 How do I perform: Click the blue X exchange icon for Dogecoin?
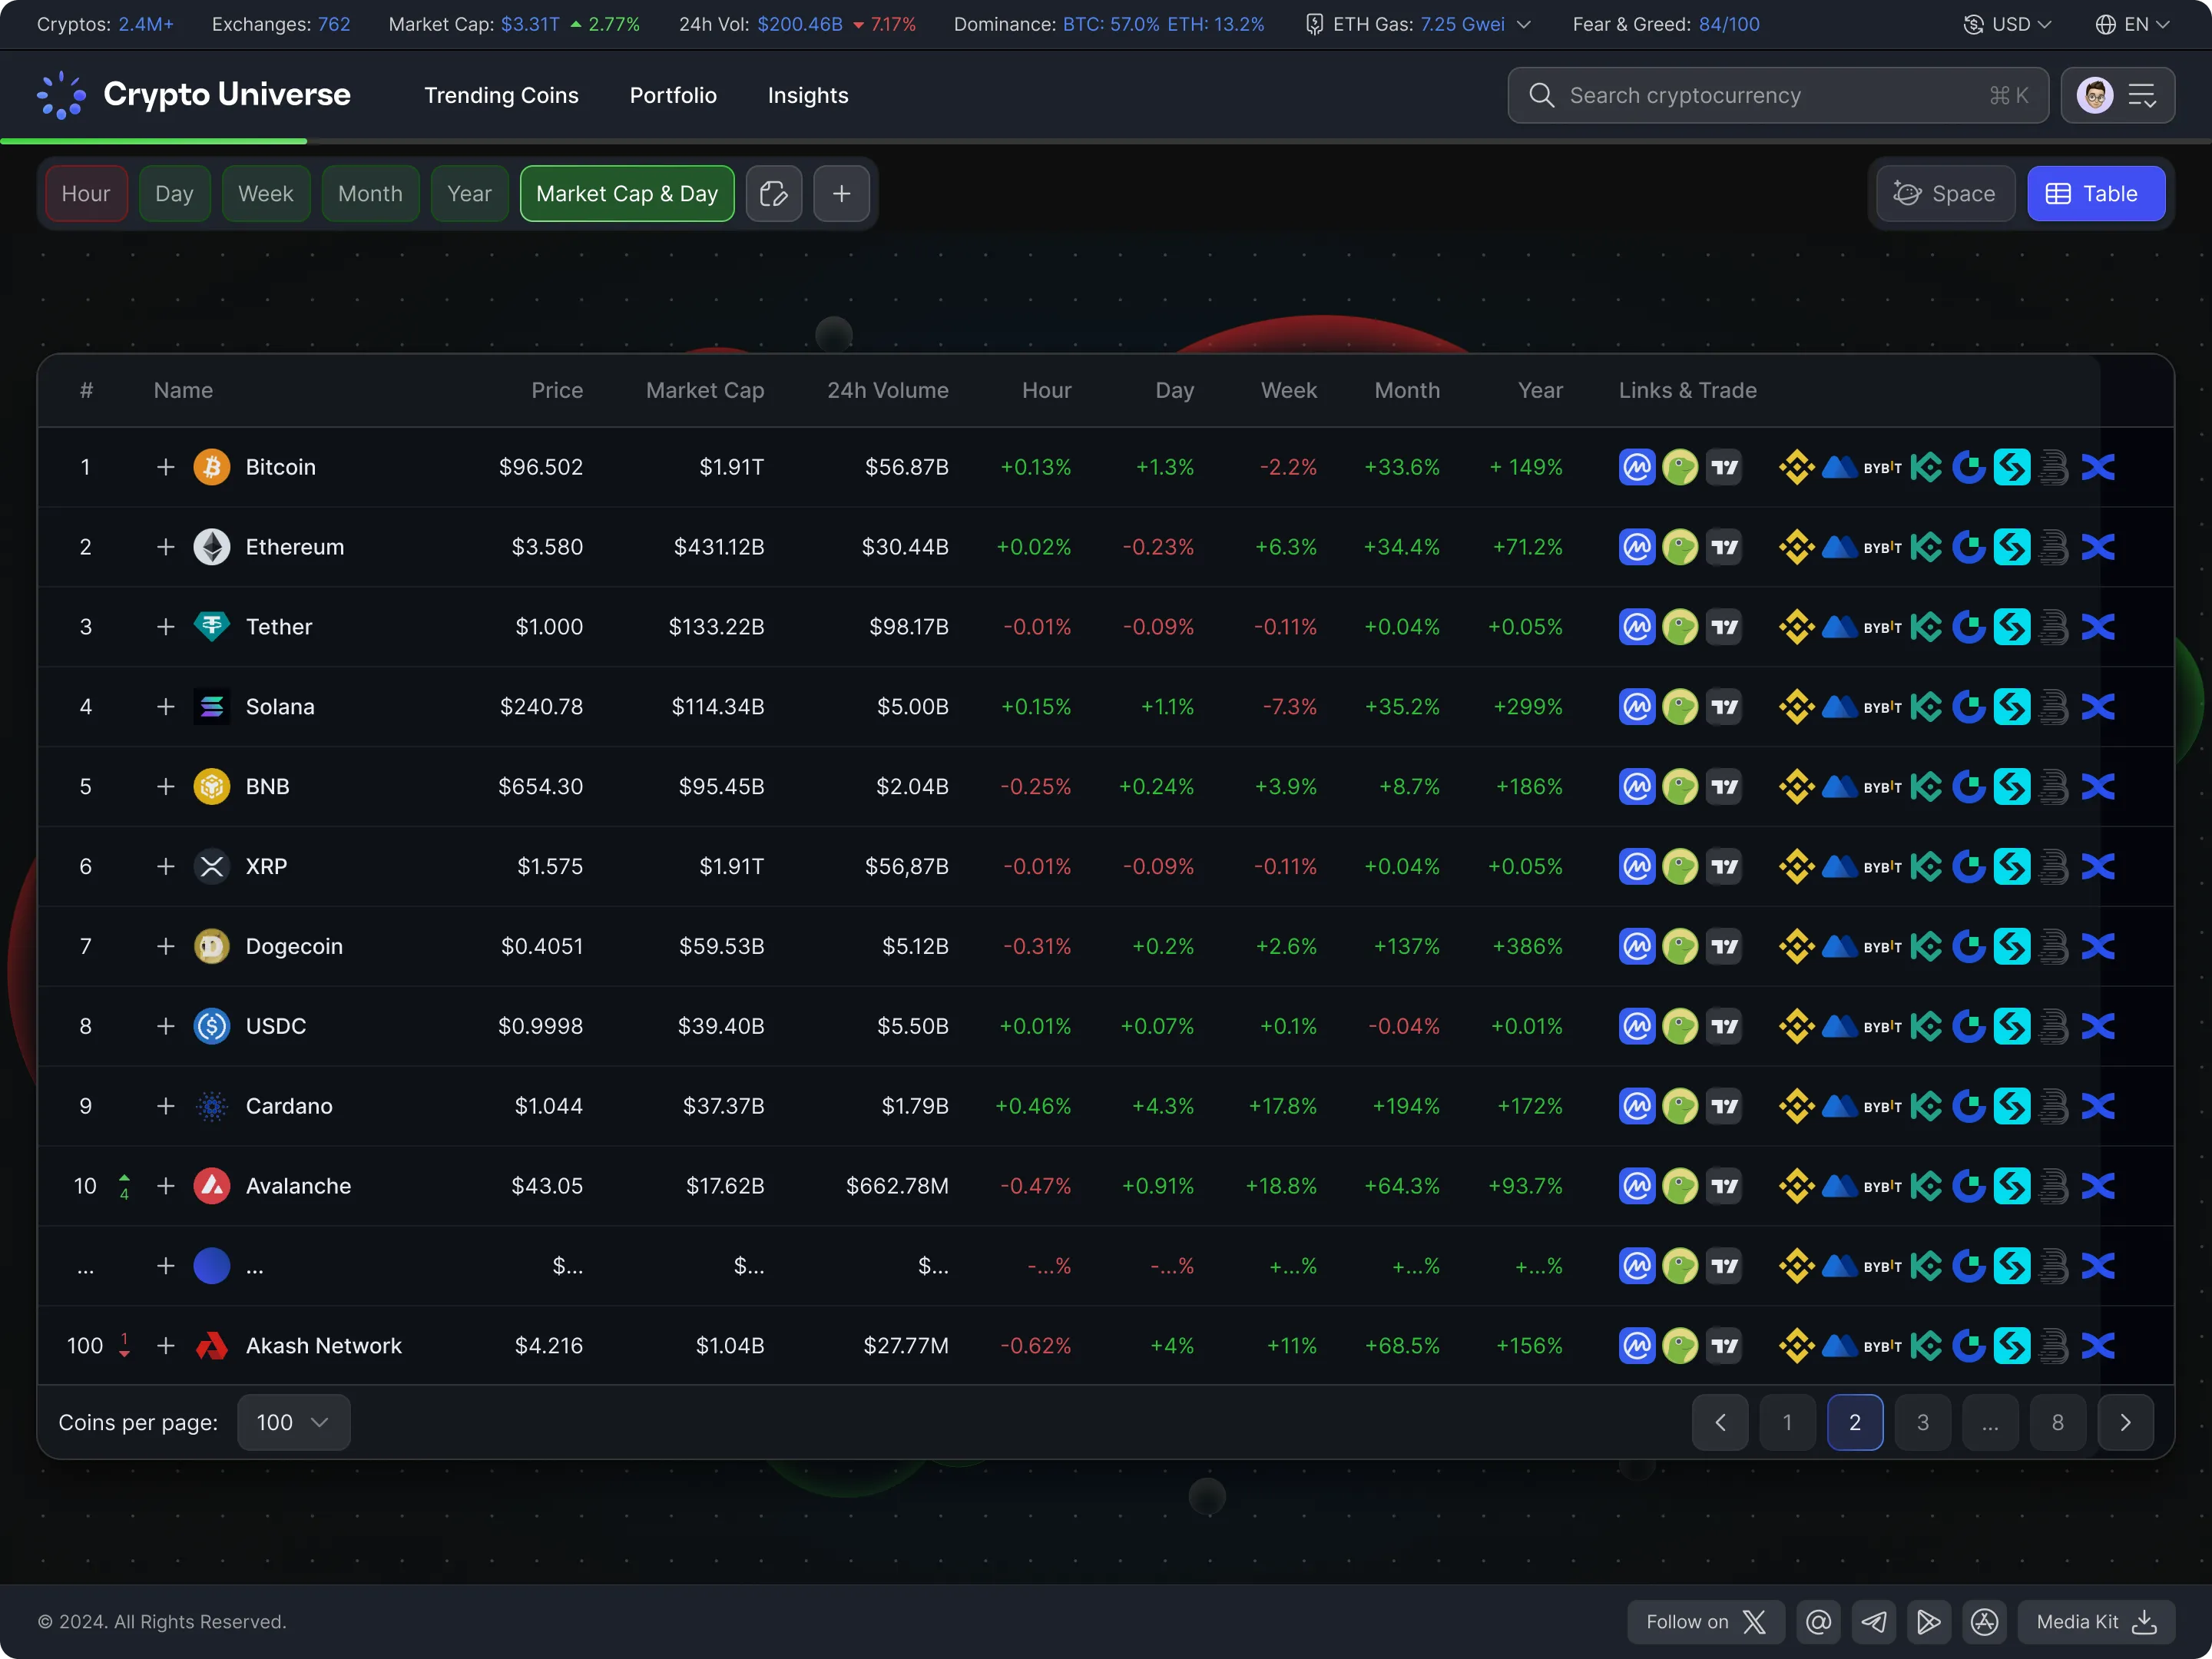[x=2098, y=947]
